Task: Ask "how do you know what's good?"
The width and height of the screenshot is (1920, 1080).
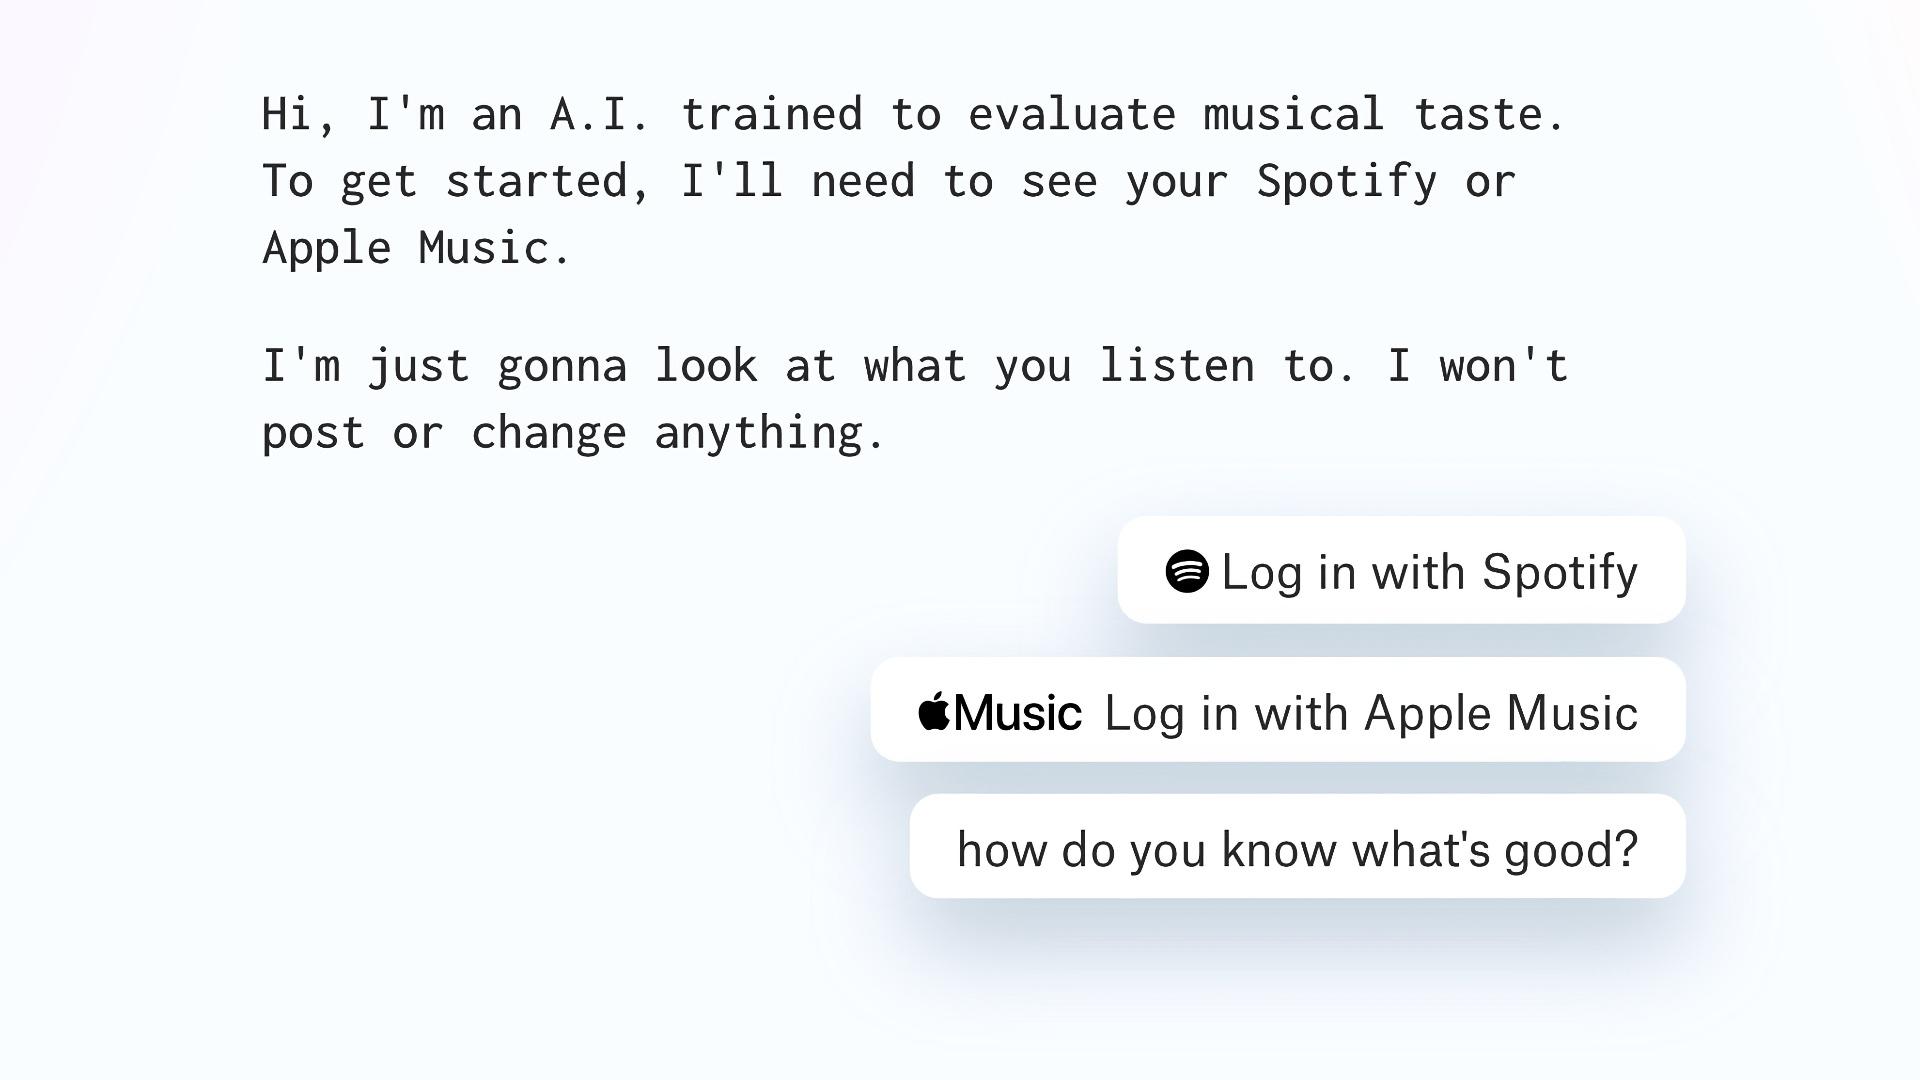Action: click(x=1297, y=846)
